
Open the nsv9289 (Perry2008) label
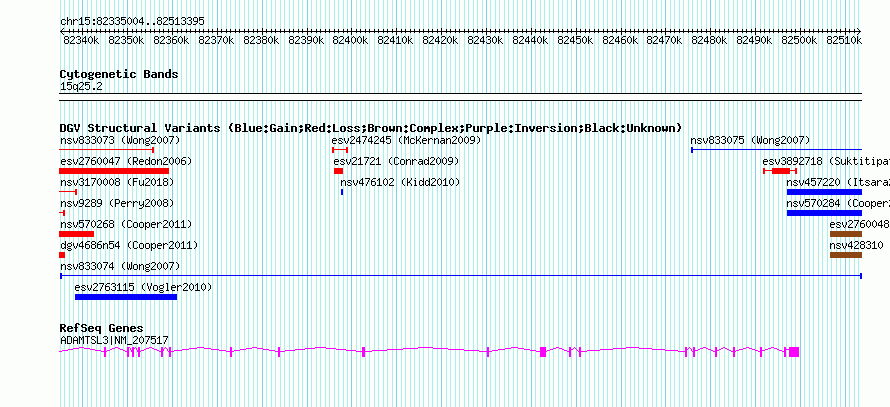[x=117, y=203]
